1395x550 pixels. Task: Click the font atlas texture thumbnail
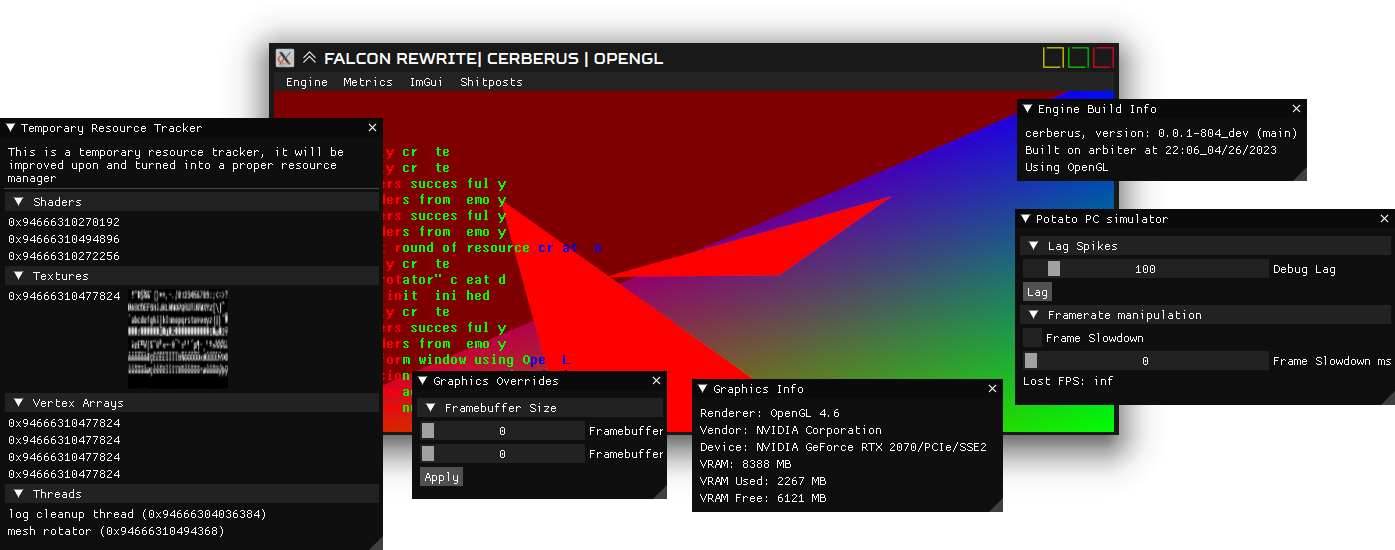[x=178, y=339]
